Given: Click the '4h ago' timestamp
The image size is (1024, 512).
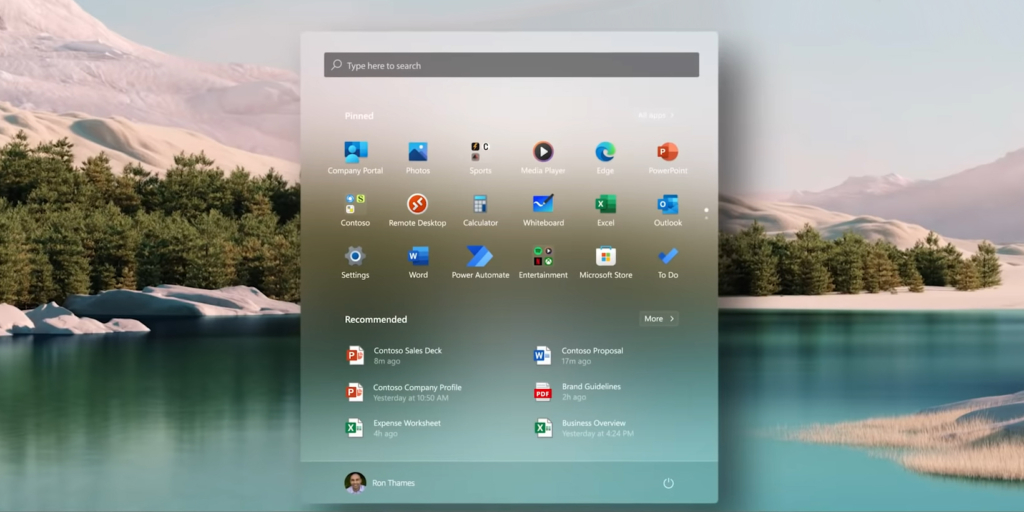Looking at the screenshot, I should click(385, 434).
